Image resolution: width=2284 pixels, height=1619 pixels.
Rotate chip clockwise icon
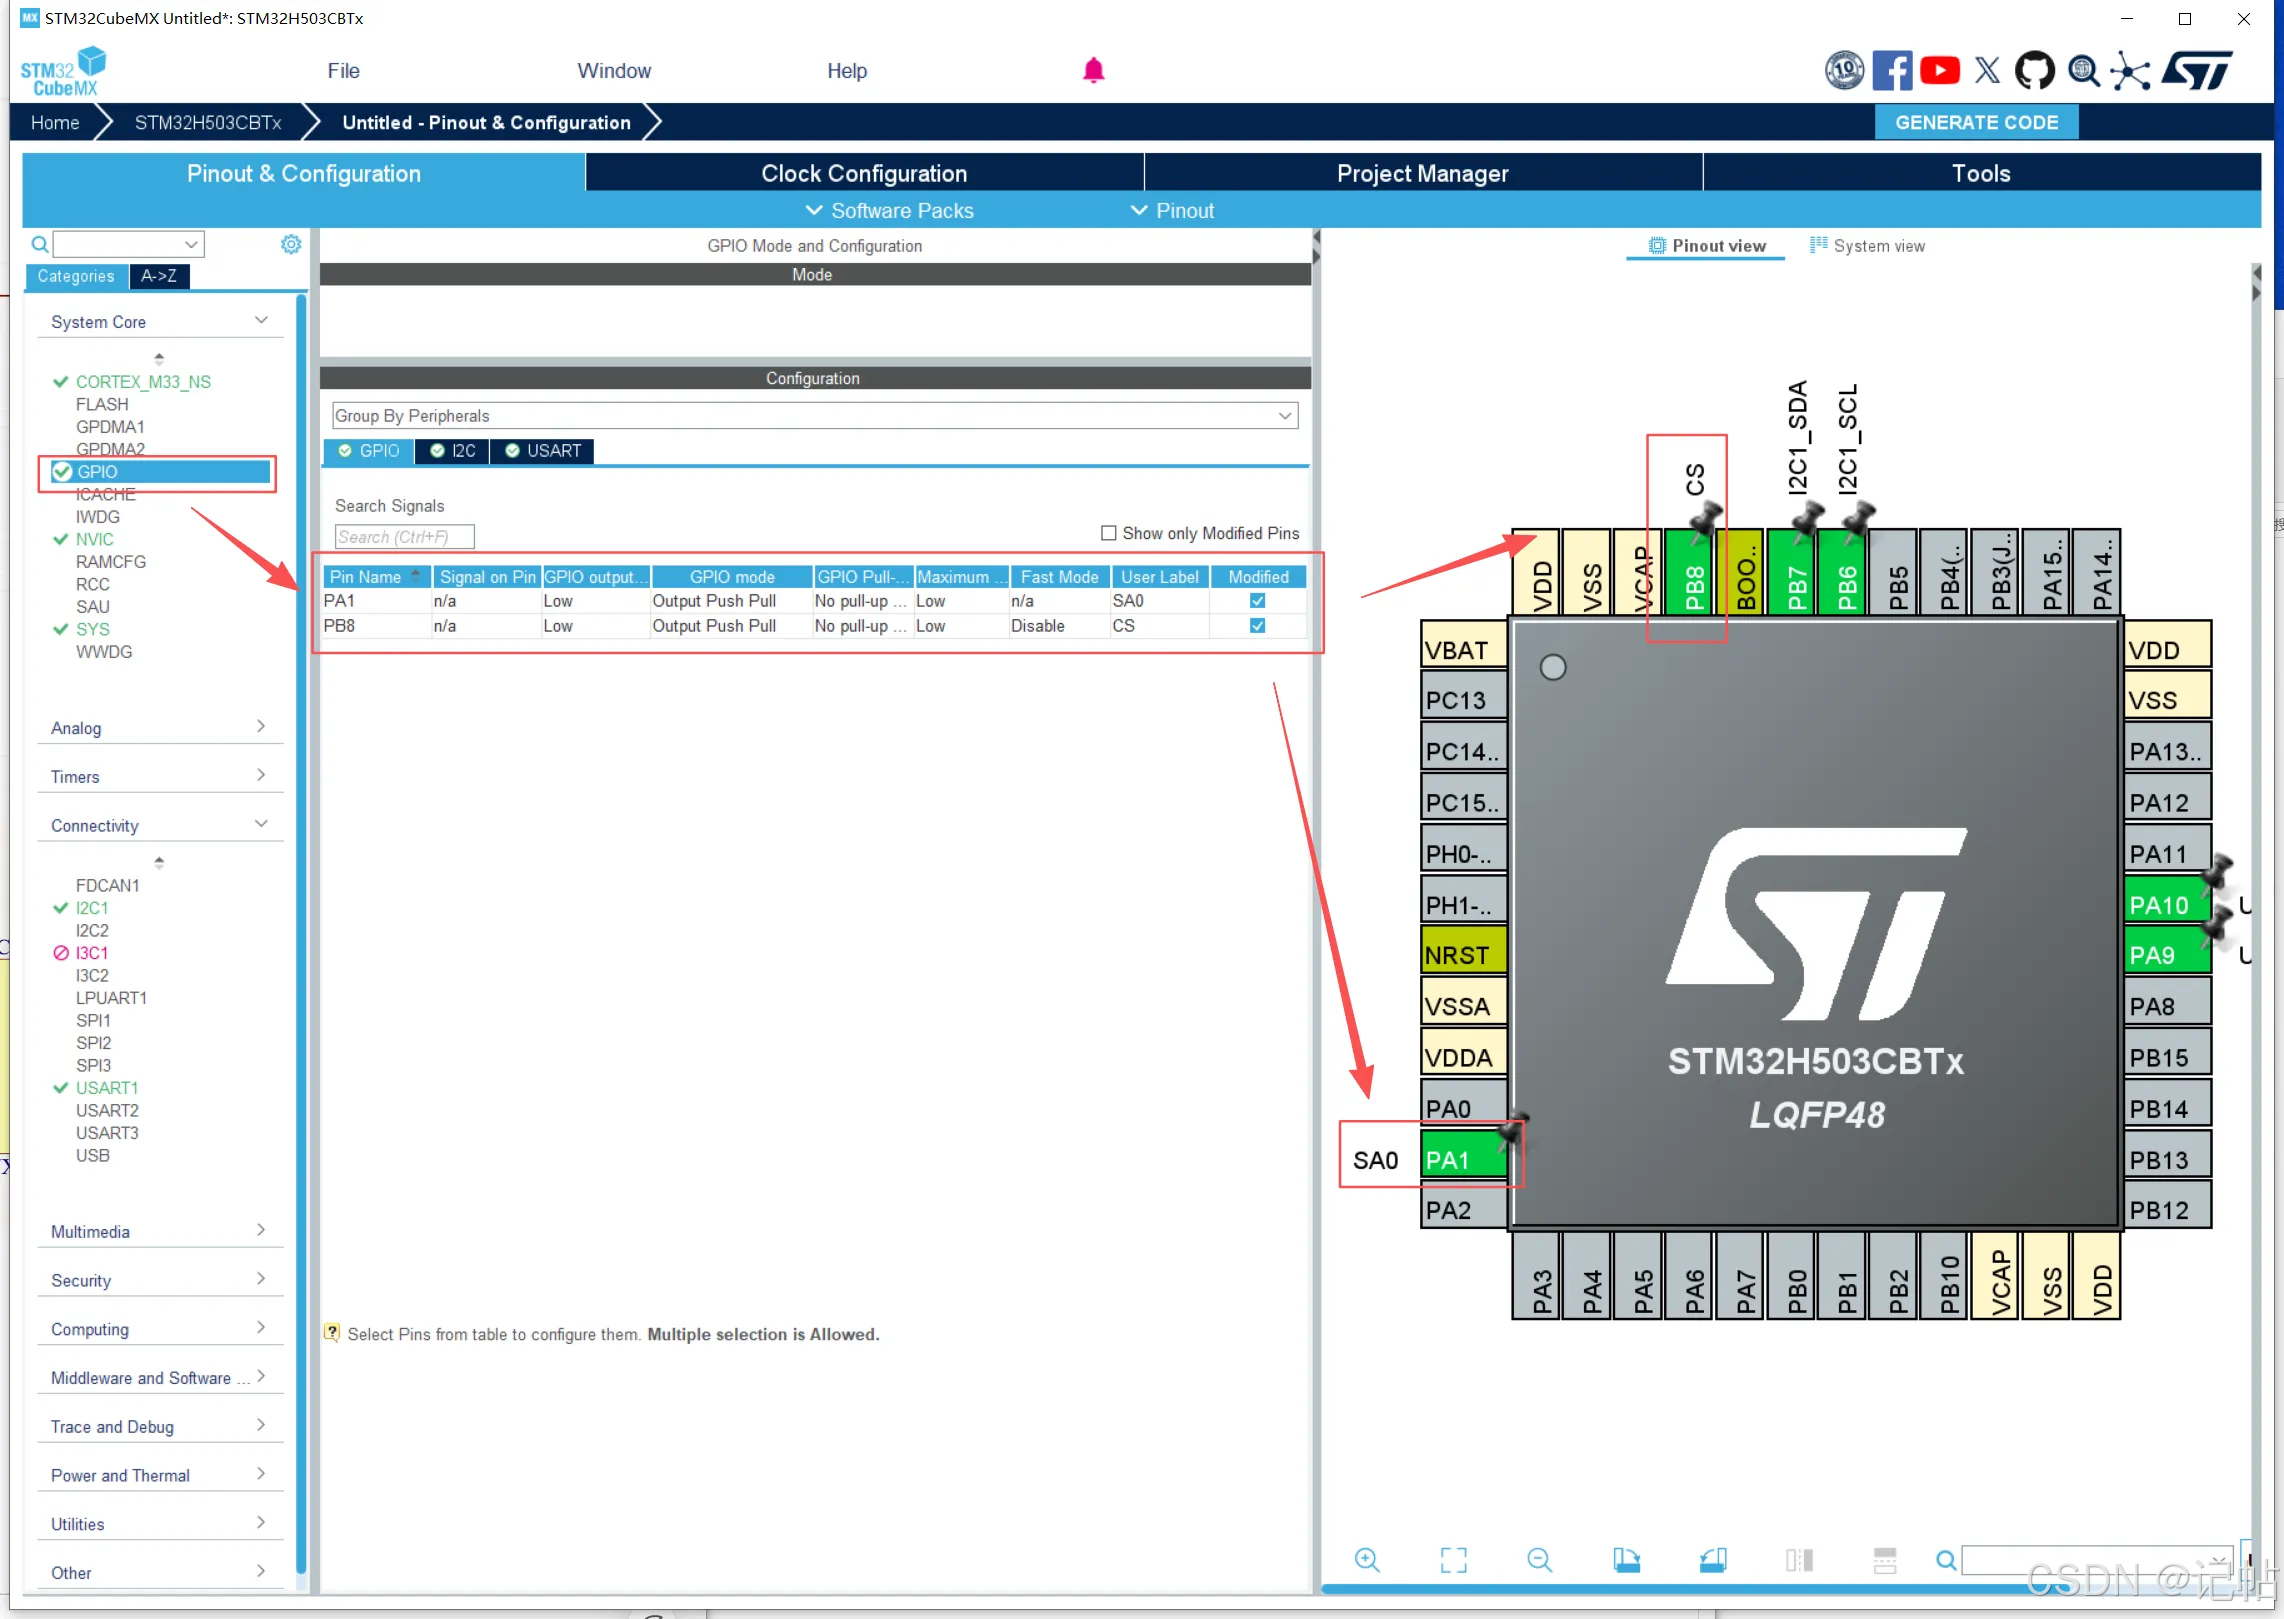[x=1626, y=1559]
